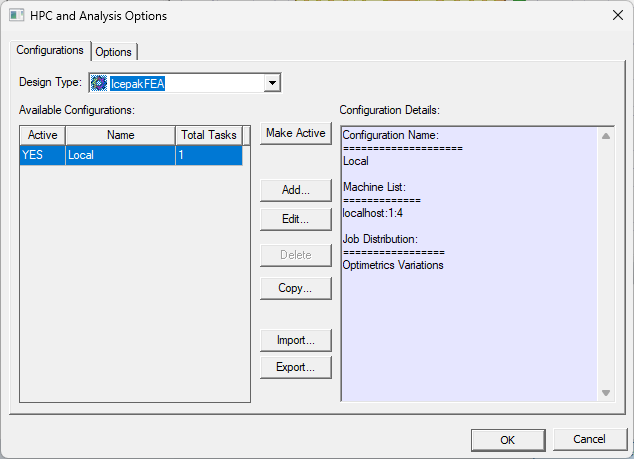This screenshot has height=459, width=634.
Task: Open the Design Type dropdown arrow
Action: (273, 83)
